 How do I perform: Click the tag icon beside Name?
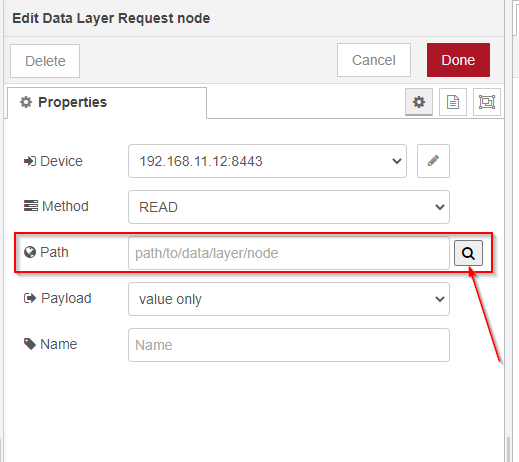30,344
